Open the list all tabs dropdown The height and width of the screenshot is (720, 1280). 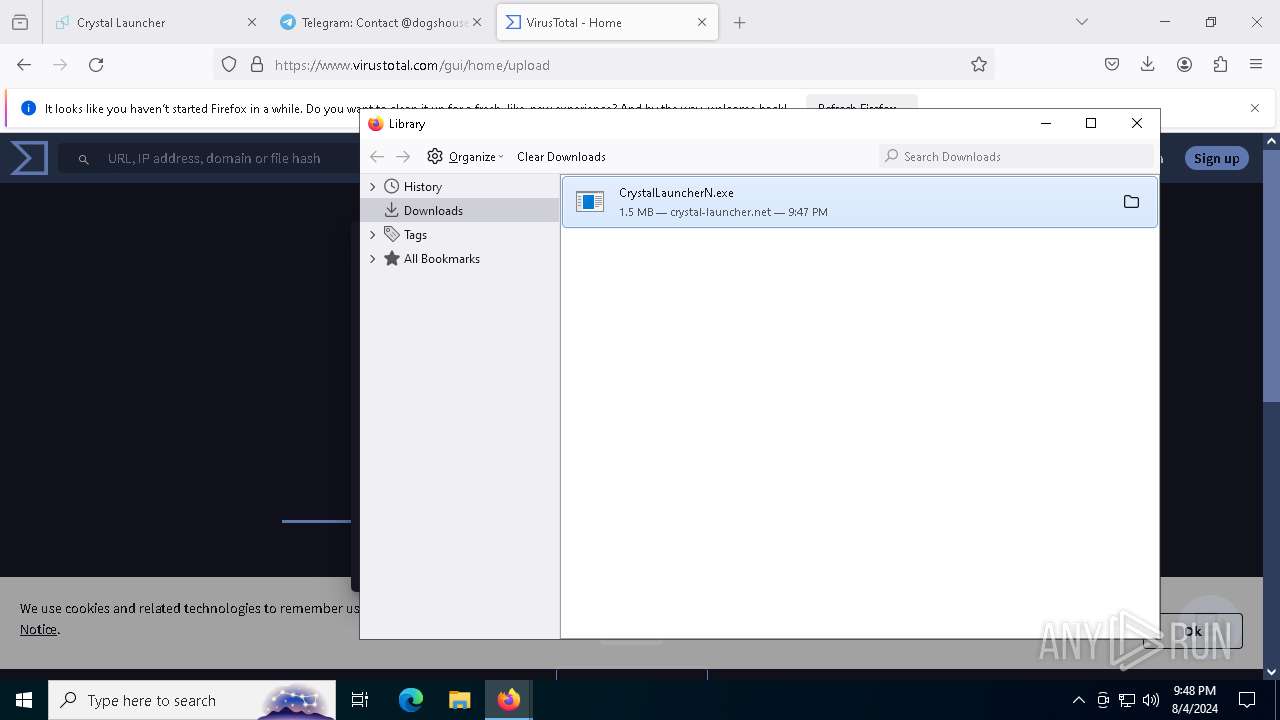1082,22
